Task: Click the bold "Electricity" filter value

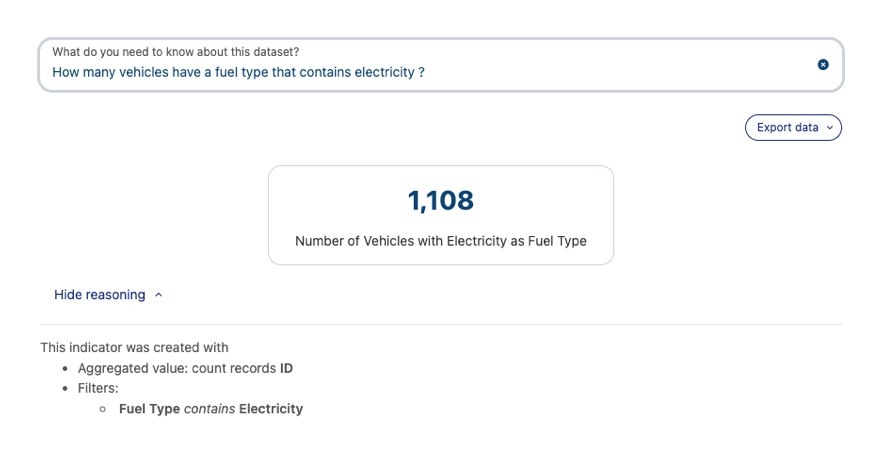Action: pos(270,409)
